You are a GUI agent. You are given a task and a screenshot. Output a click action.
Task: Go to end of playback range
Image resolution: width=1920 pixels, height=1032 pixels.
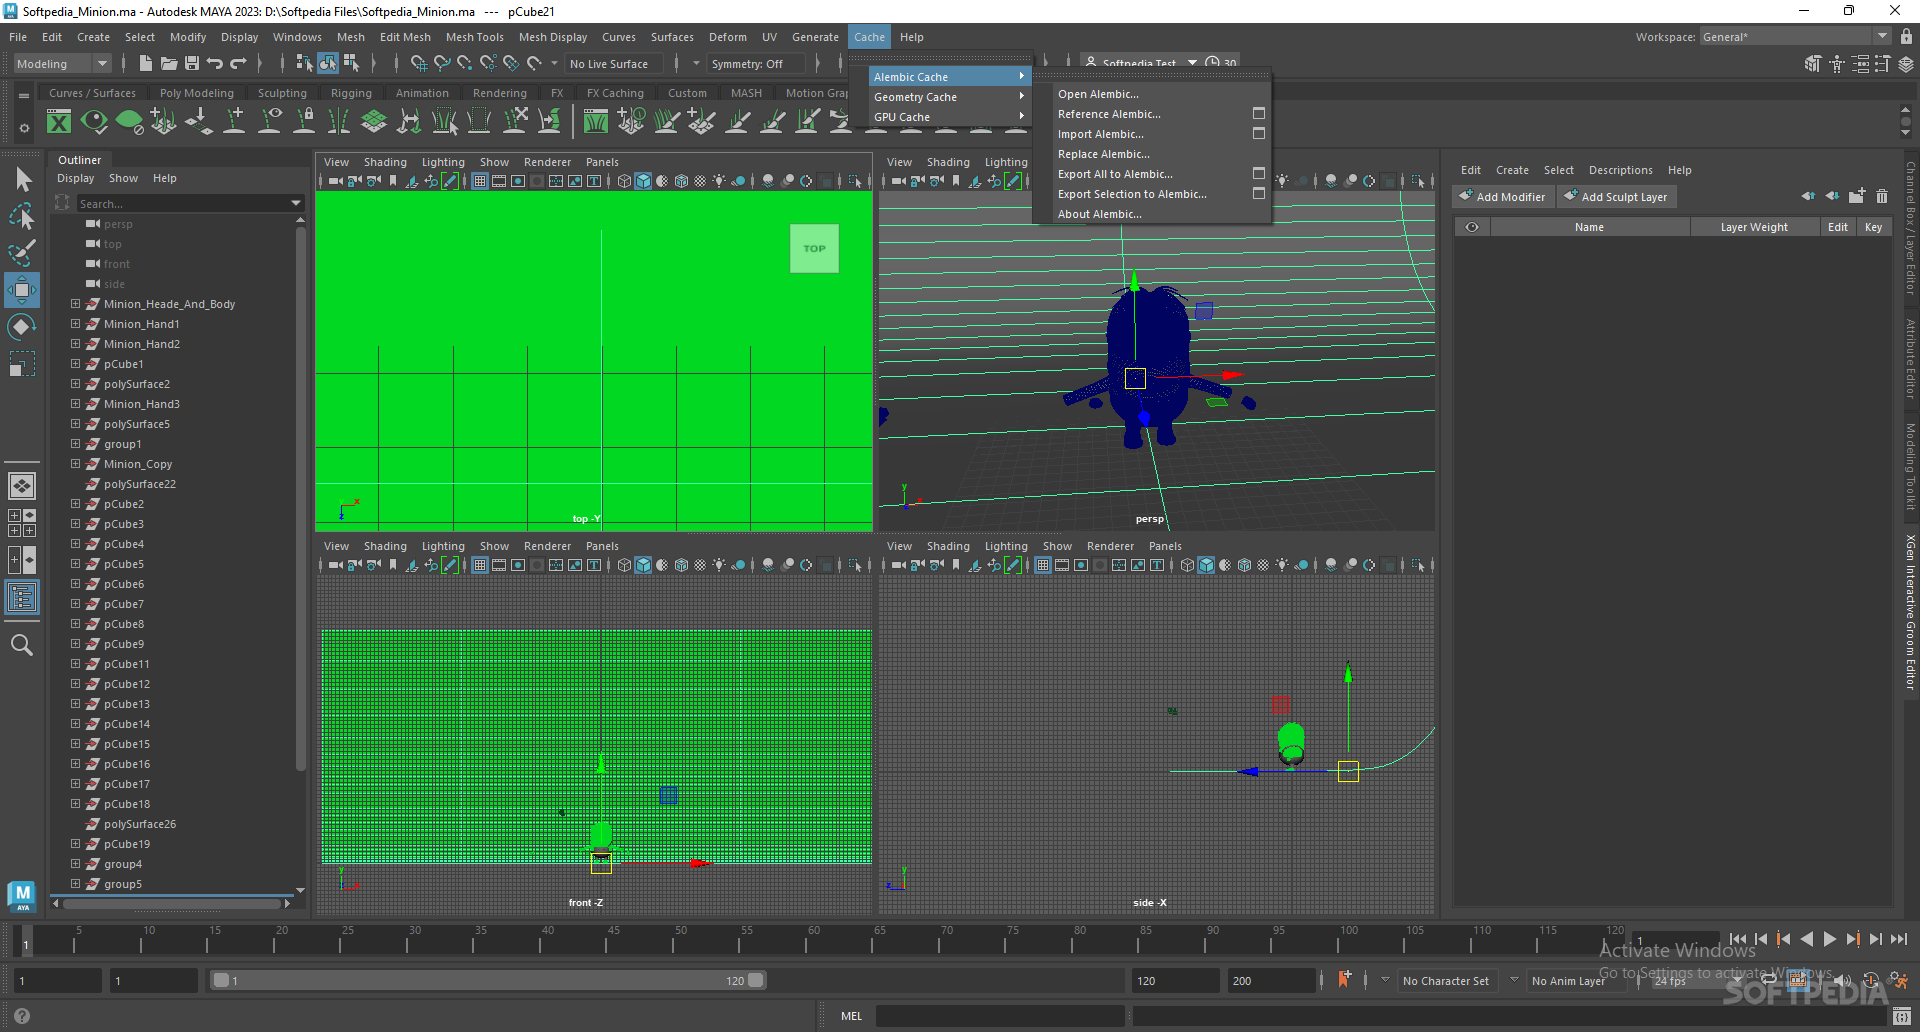point(1899,939)
